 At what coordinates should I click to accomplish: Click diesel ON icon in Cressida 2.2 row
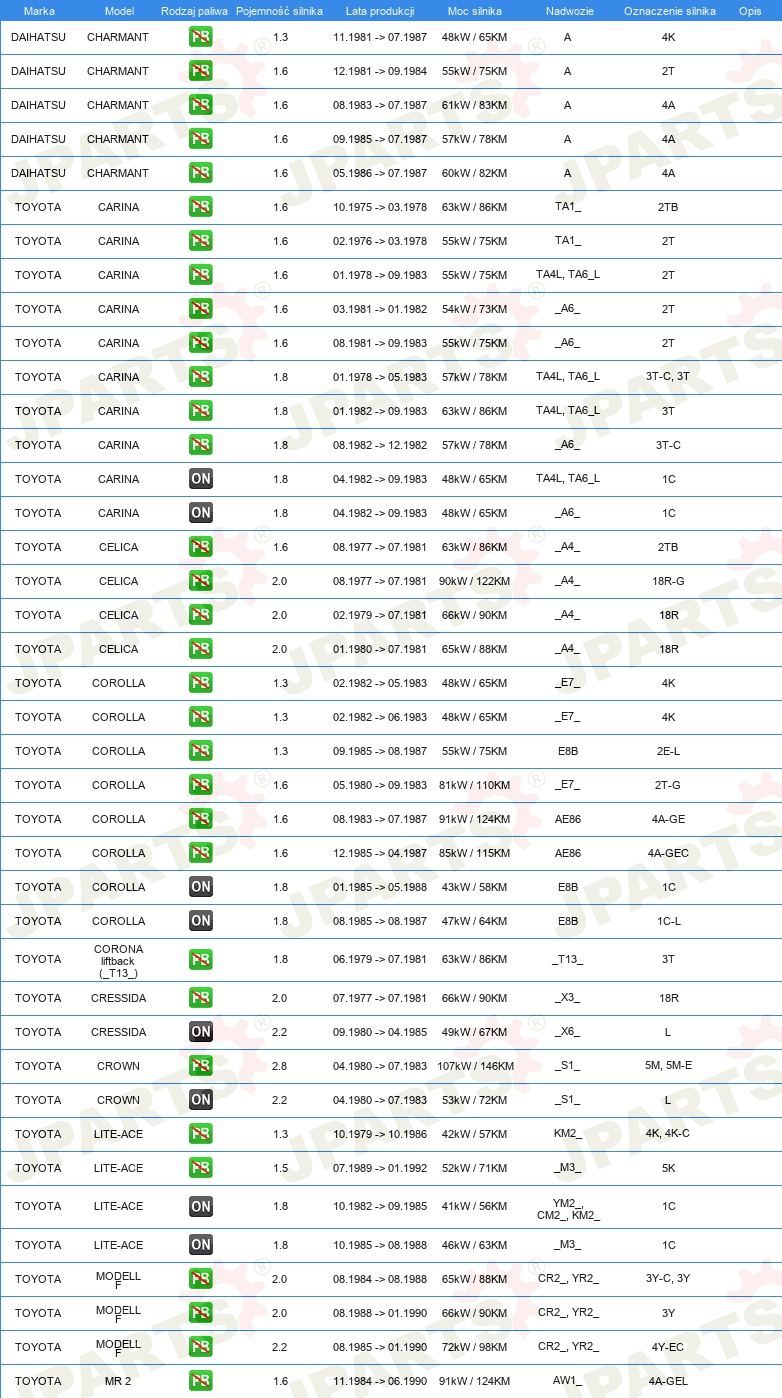pyautogui.click(x=201, y=1032)
